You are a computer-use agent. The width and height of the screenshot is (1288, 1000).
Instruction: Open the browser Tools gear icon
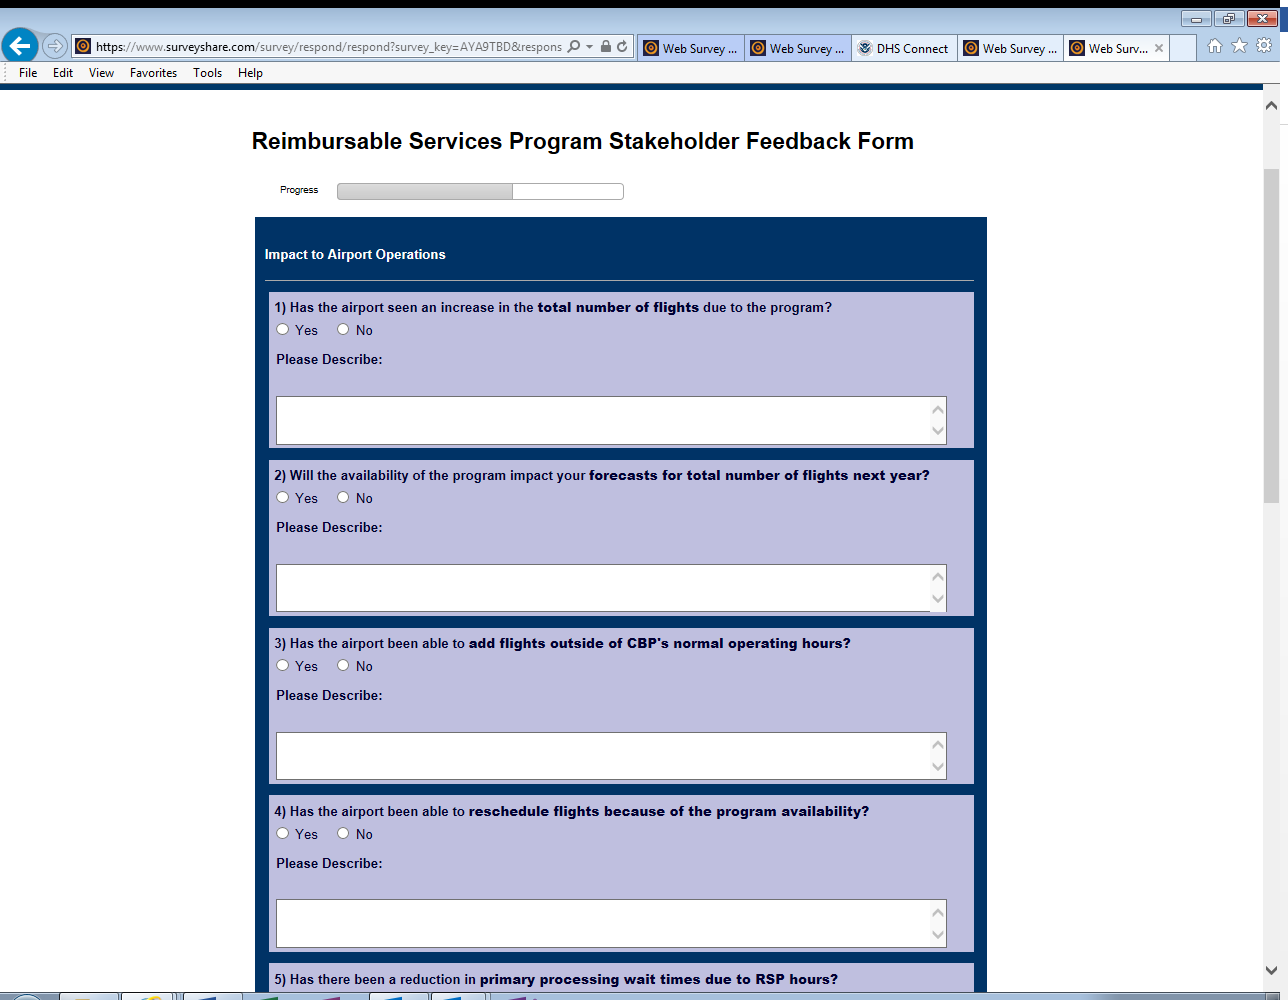(1264, 46)
